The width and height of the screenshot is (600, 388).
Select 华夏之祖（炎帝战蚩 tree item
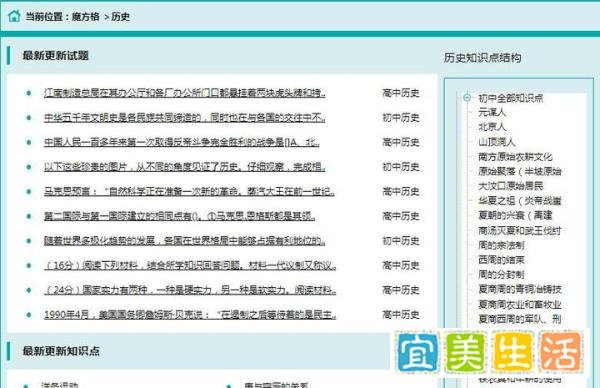[x=520, y=201]
